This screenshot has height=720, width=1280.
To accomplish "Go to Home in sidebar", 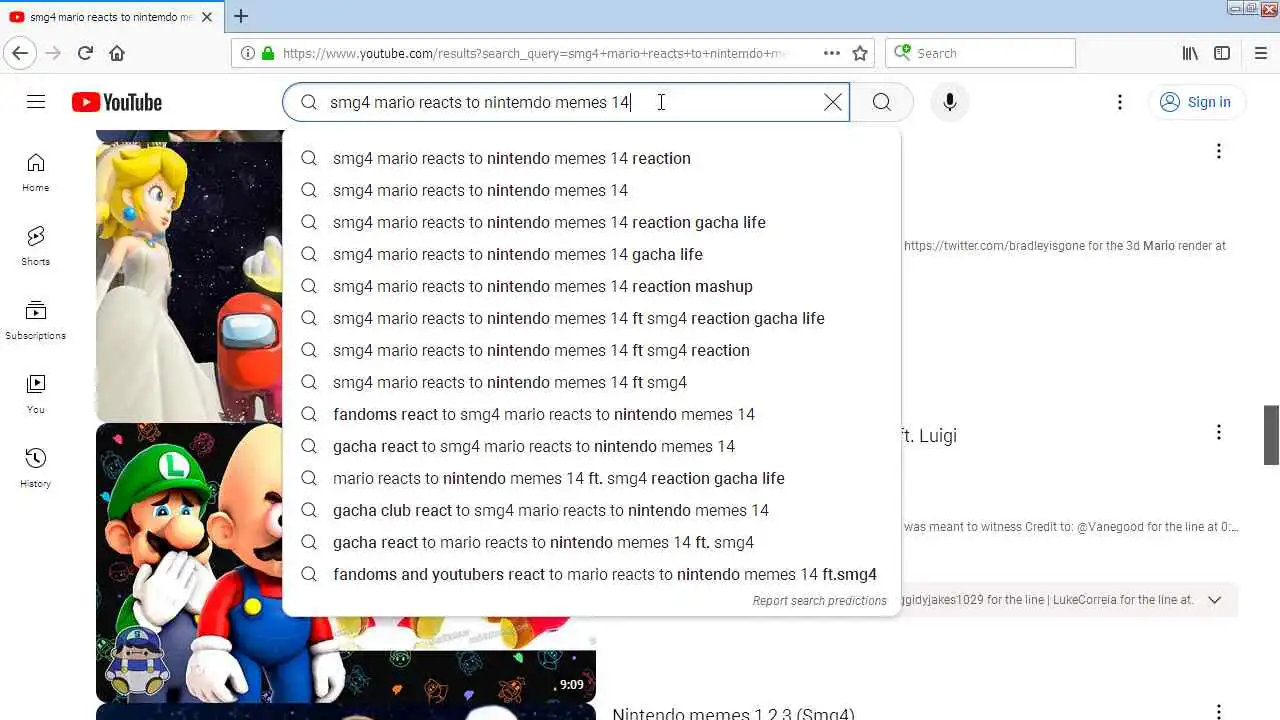I will click(x=36, y=173).
